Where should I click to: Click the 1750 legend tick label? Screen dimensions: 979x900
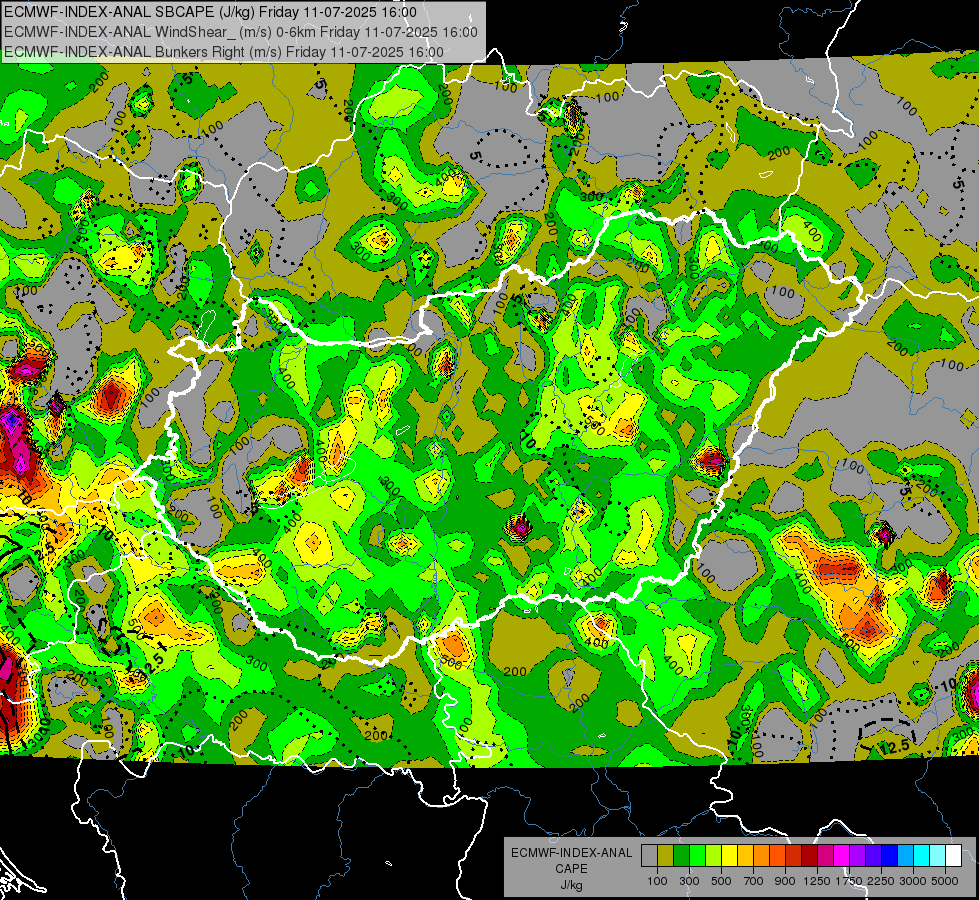pyautogui.click(x=849, y=881)
